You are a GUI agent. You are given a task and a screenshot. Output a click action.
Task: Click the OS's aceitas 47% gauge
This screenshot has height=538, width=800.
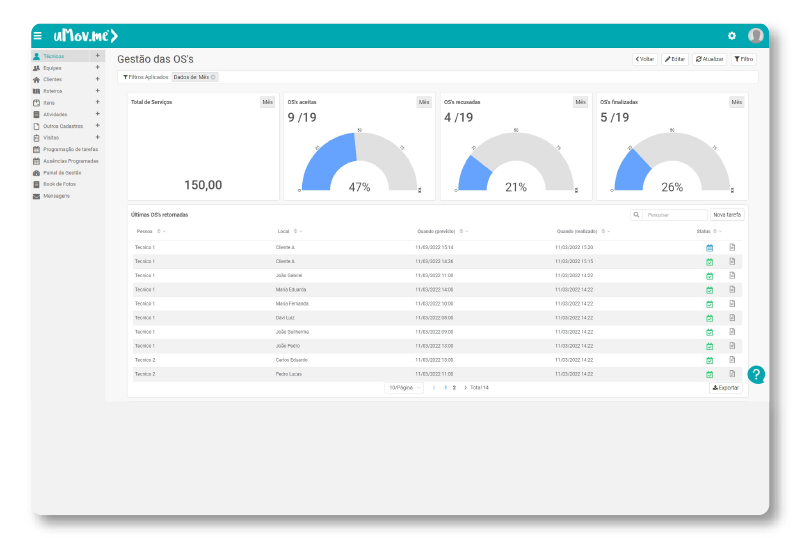tap(358, 165)
